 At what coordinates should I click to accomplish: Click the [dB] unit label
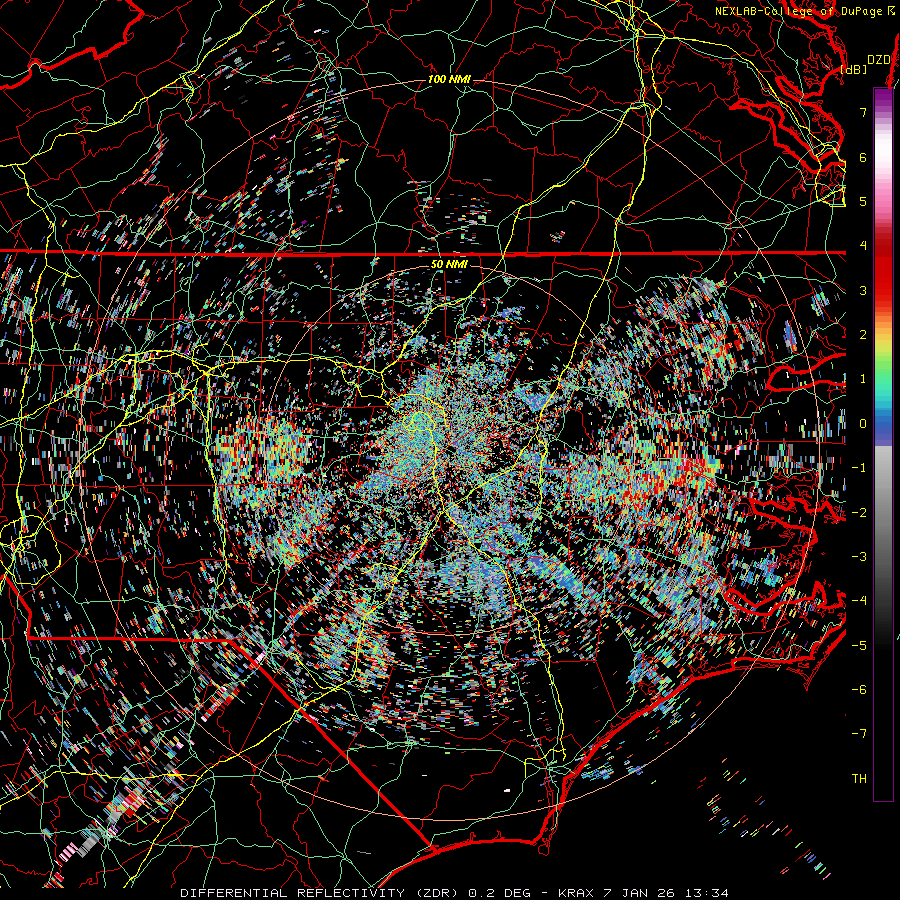854,69
